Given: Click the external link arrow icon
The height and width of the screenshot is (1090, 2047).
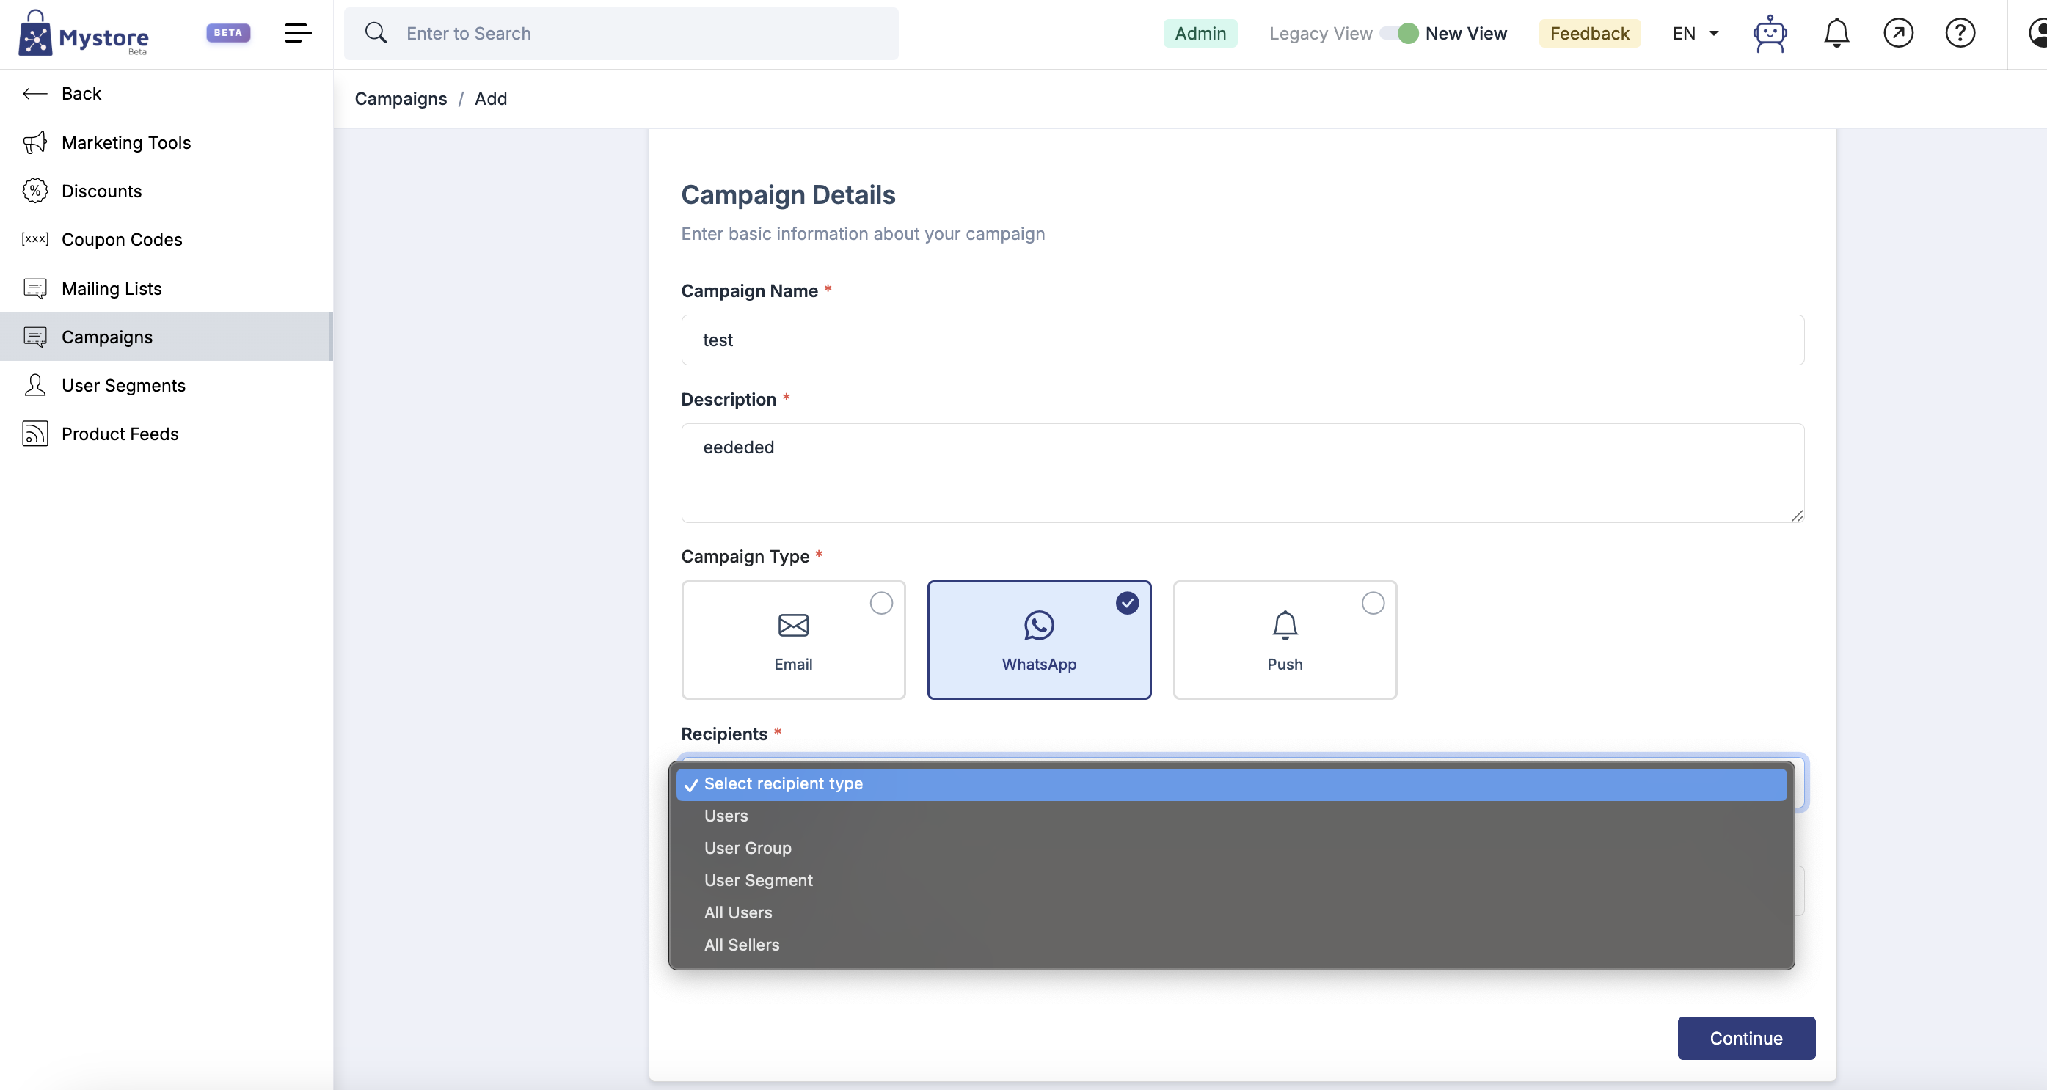Looking at the screenshot, I should [x=1898, y=34].
